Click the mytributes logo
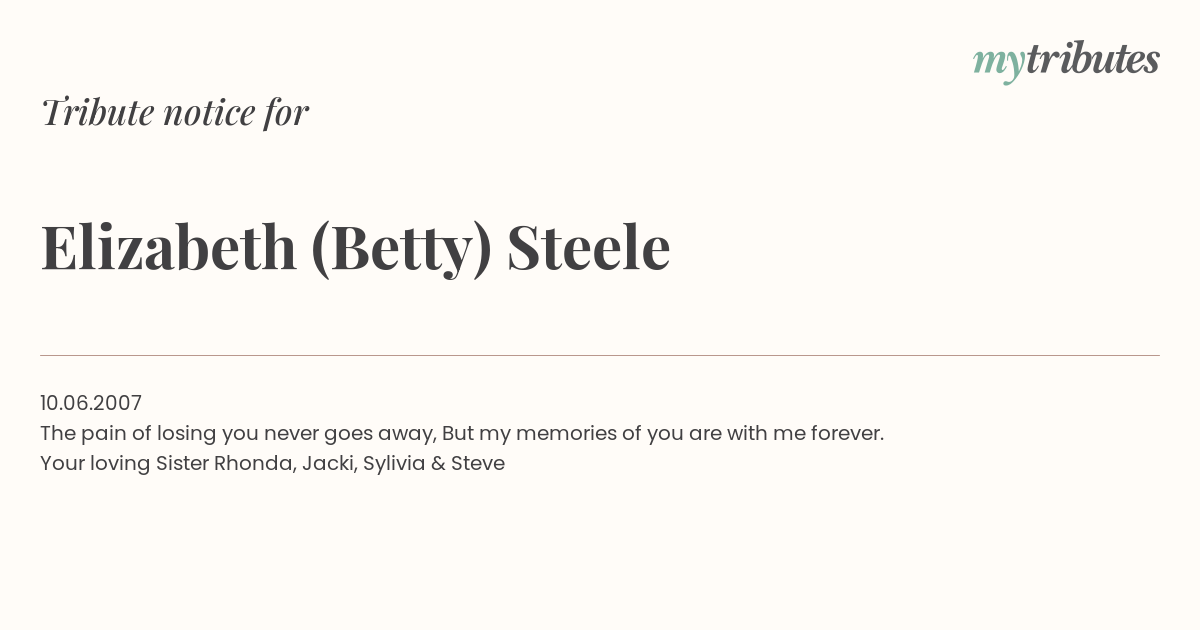The image size is (1200, 630). [1066, 61]
